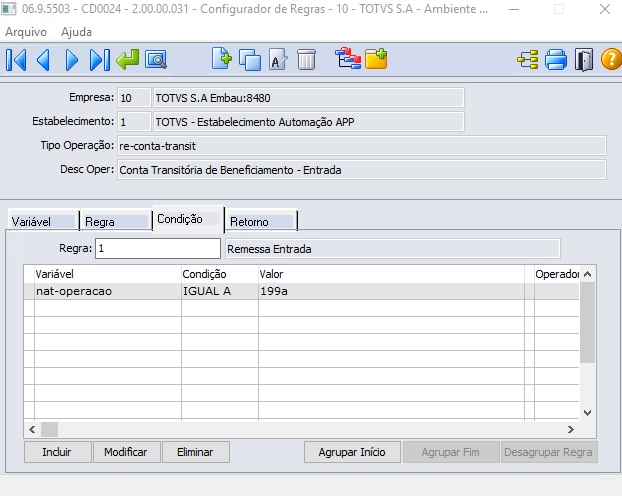Open the Ajuda menu
Viewport: 622px width, 496px height.
coord(76,32)
